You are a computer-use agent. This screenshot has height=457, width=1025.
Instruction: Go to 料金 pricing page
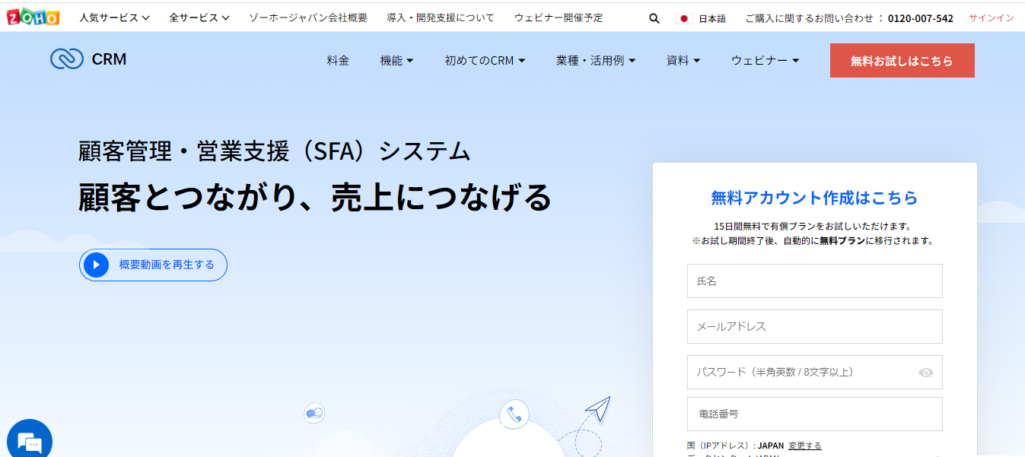point(338,61)
